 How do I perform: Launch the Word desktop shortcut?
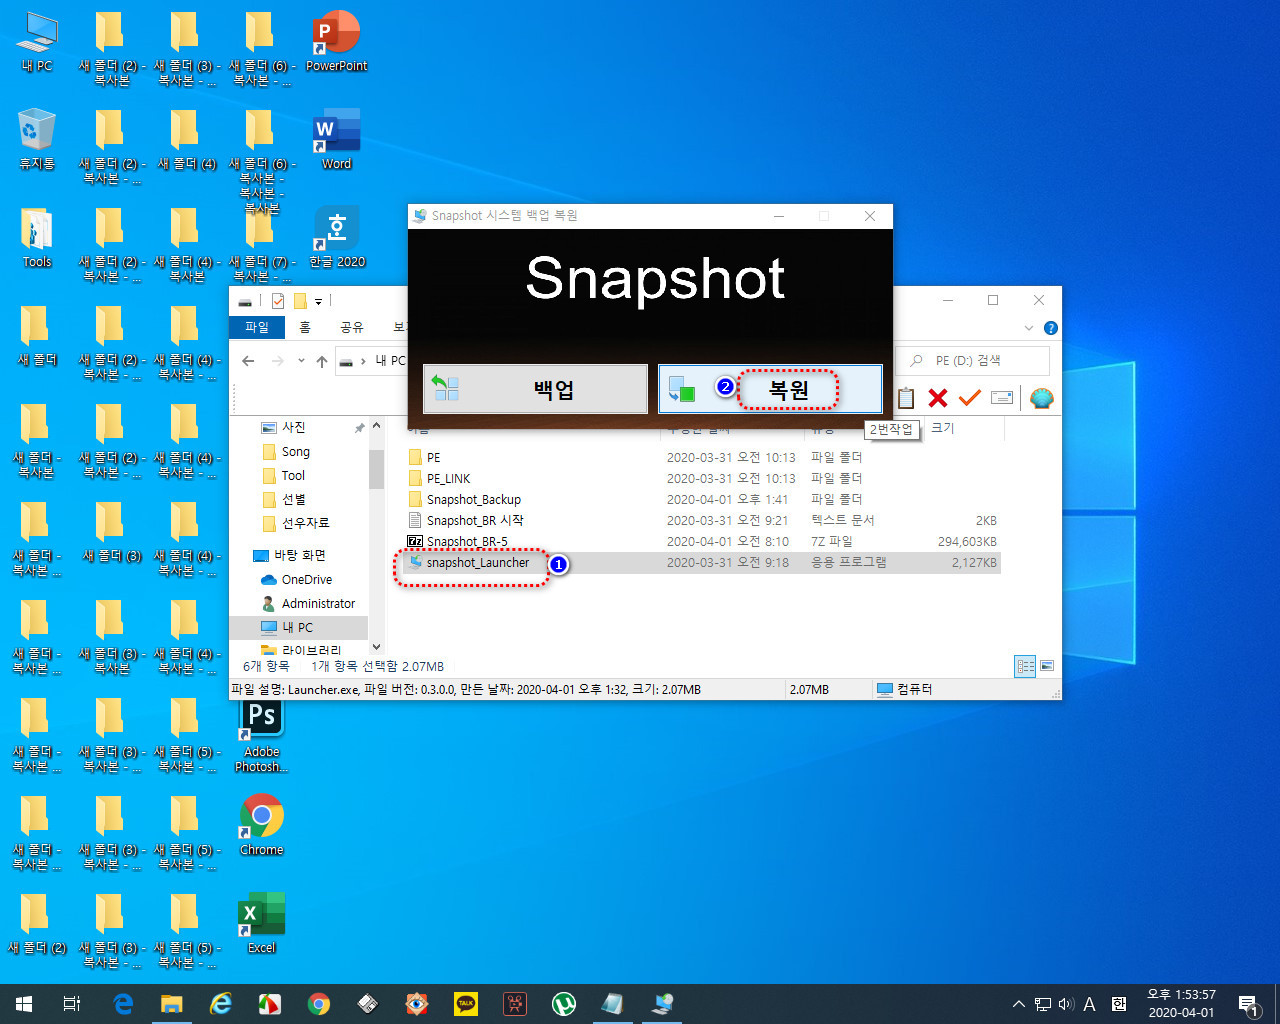(x=337, y=140)
